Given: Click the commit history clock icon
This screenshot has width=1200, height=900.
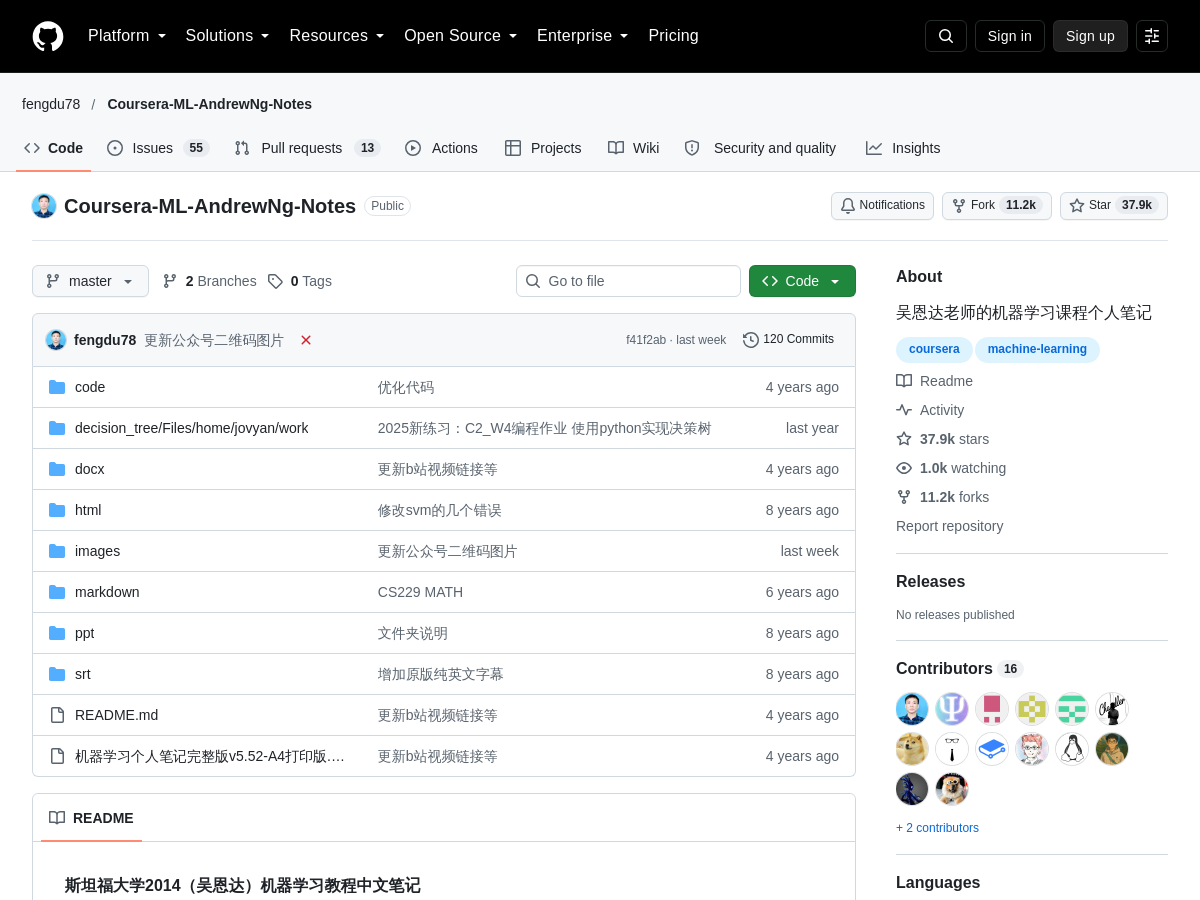Looking at the screenshot, I should (x=751, y=340).
